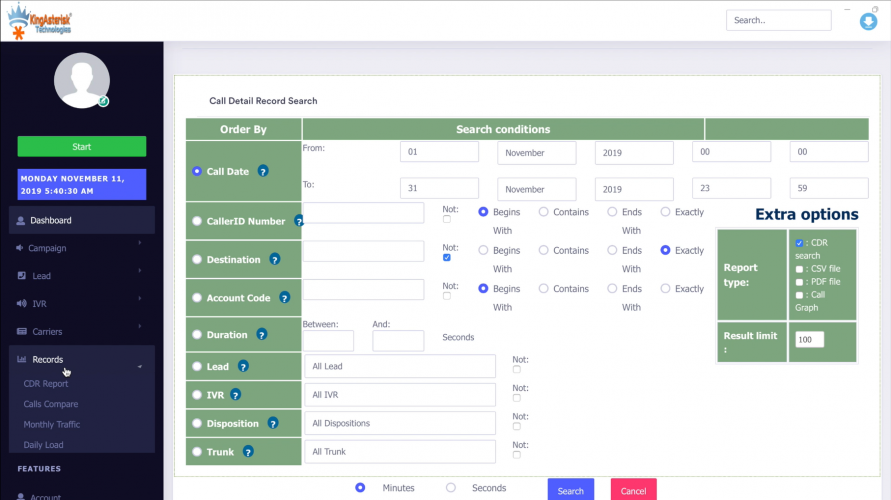Open the All Dispositions dropdown
The image size is (891, 500).
400,423
